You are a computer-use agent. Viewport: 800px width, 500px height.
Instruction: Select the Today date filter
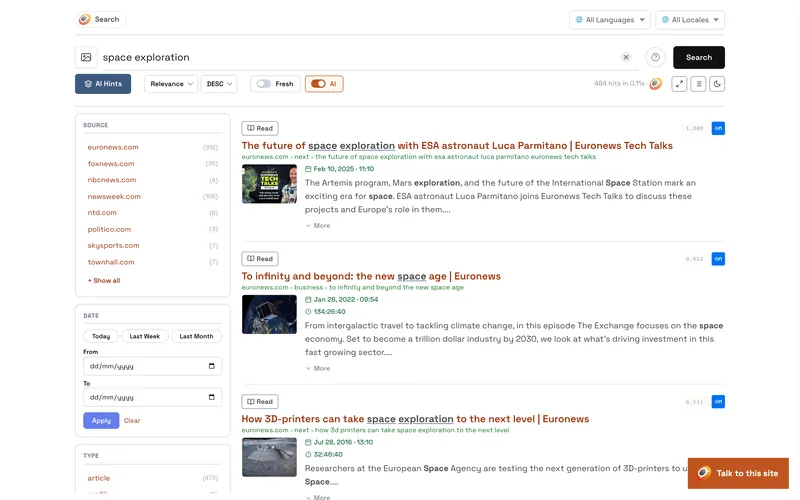(101, 336)
